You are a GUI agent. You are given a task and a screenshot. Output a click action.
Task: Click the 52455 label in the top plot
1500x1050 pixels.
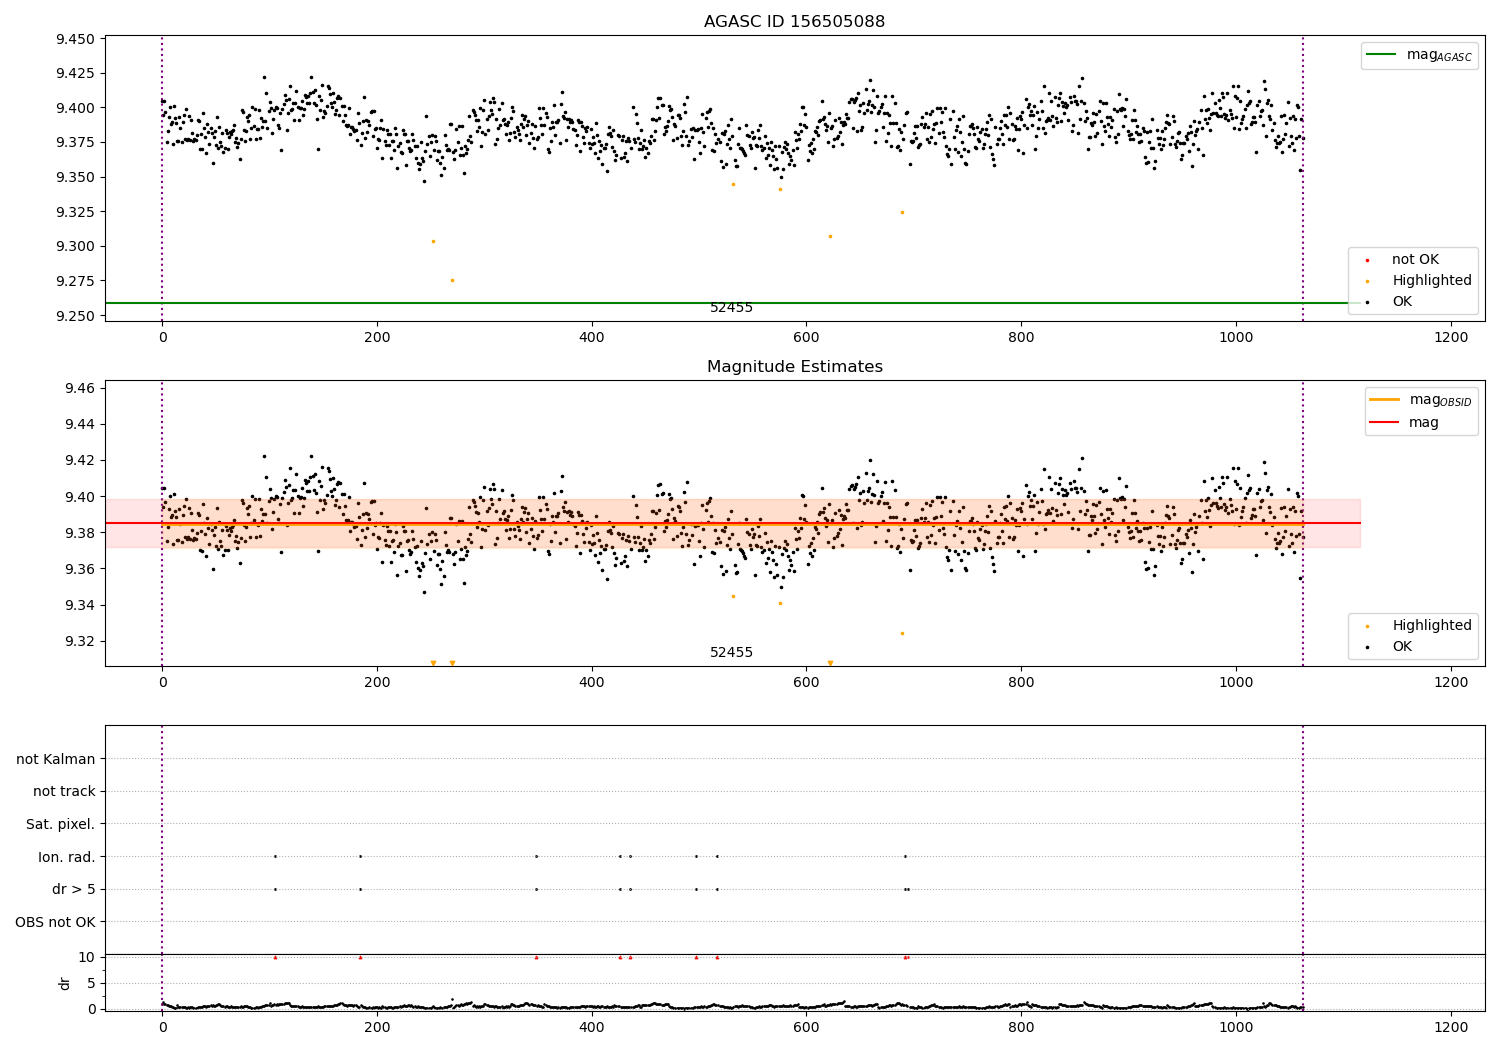pyautogui.click(x=731, y=308)
